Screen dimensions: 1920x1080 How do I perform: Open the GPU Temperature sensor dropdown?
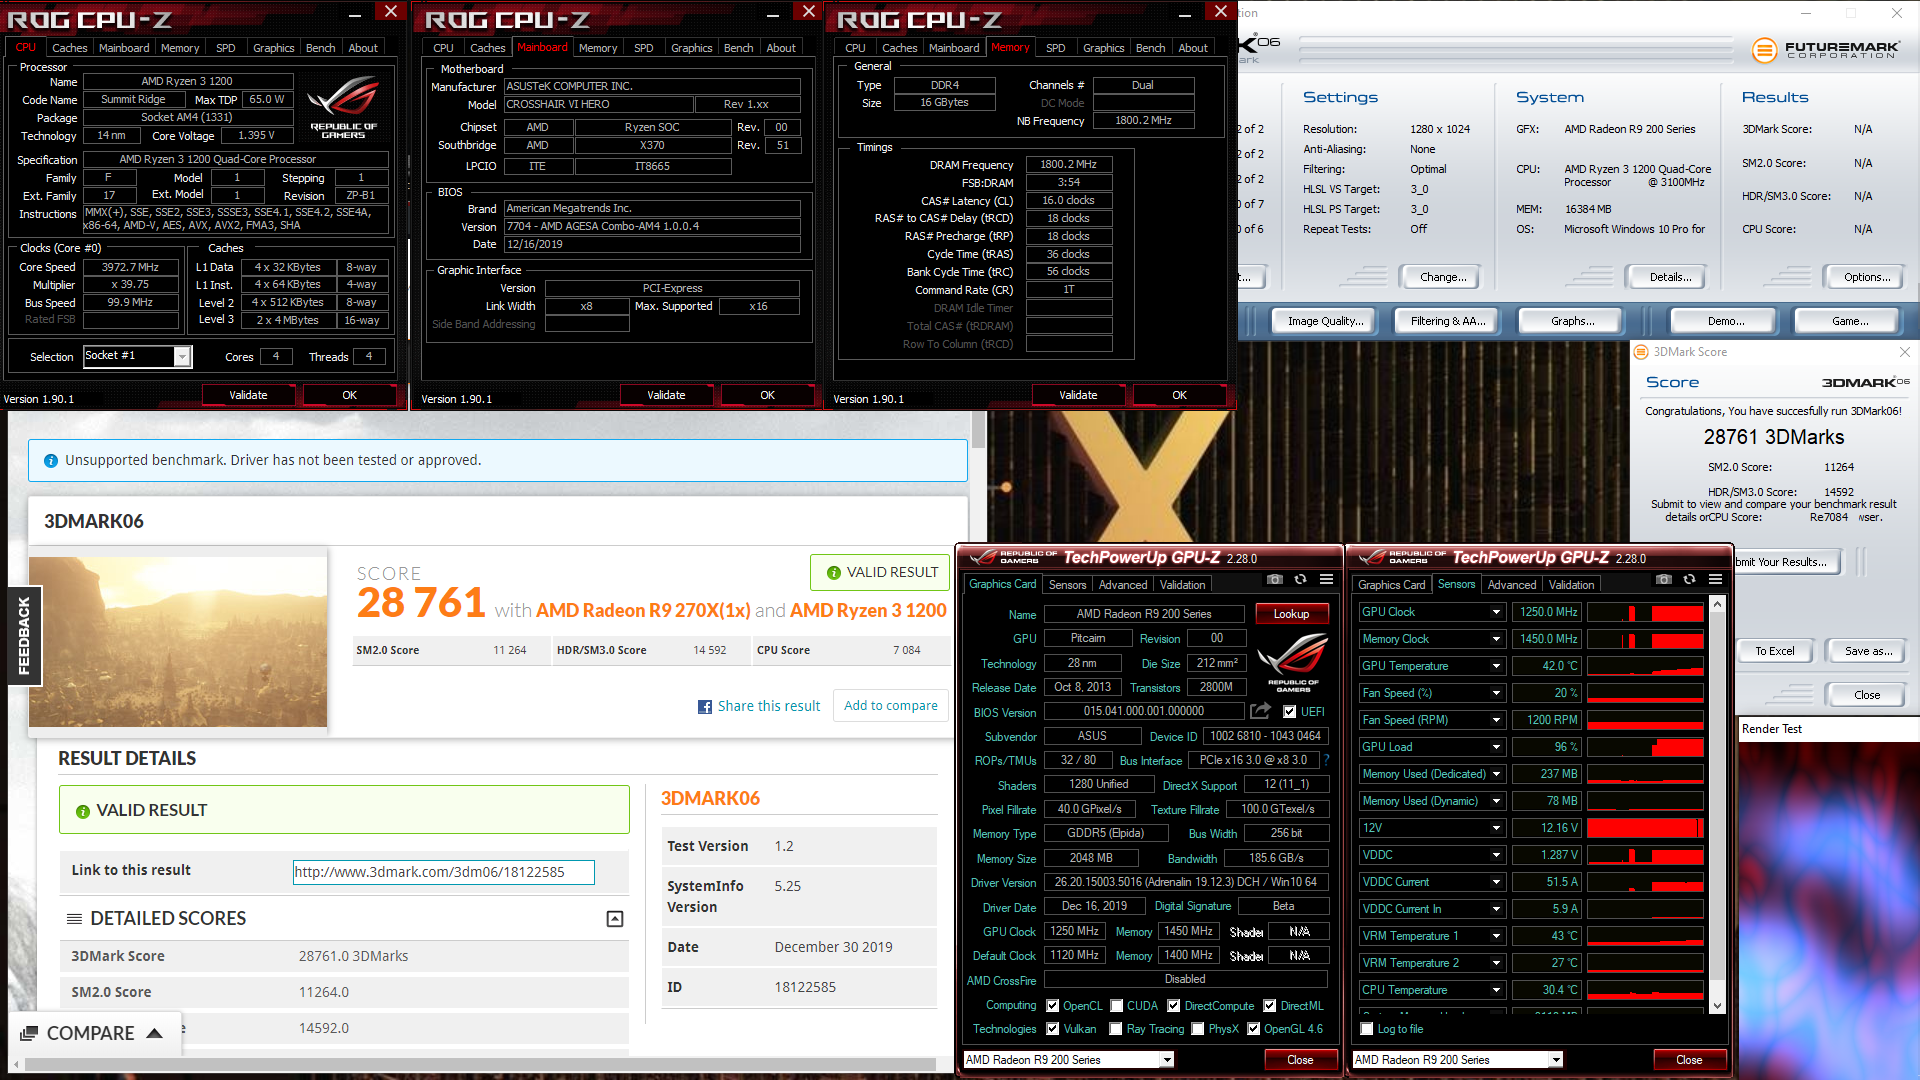(x=1496, y=666)
